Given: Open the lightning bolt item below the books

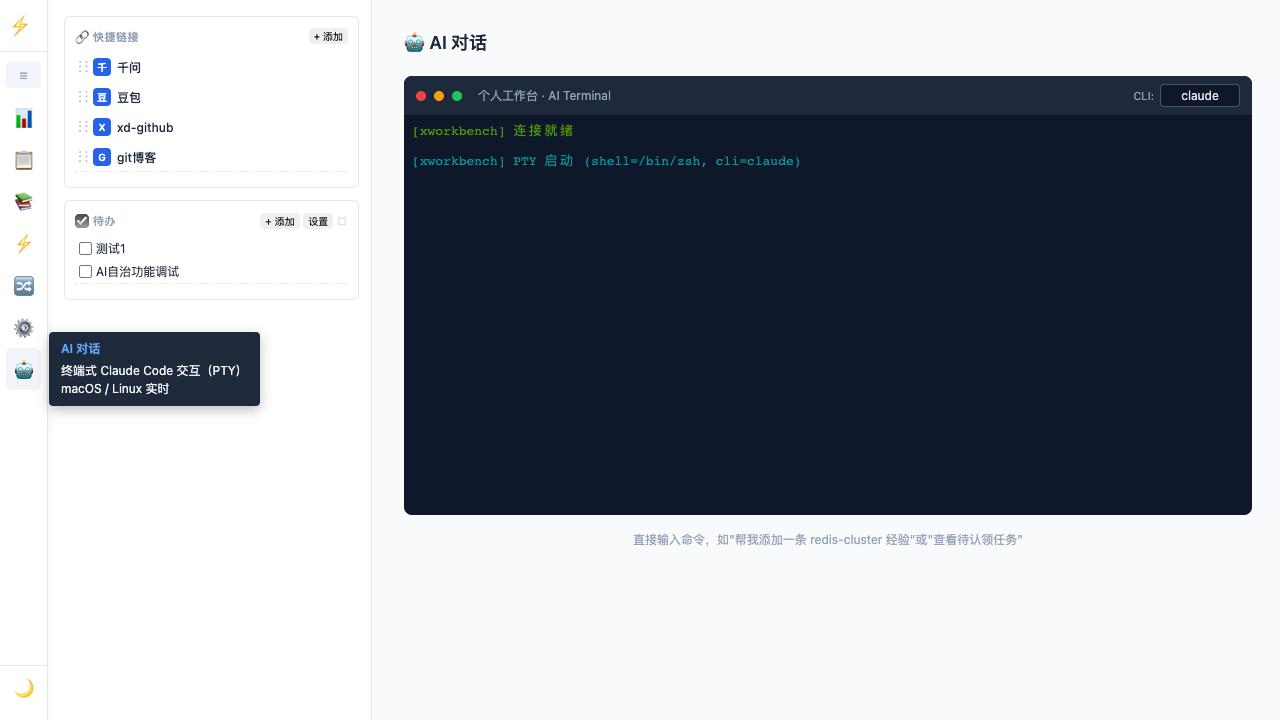Looking at the screenshot, I should (24, 244).
